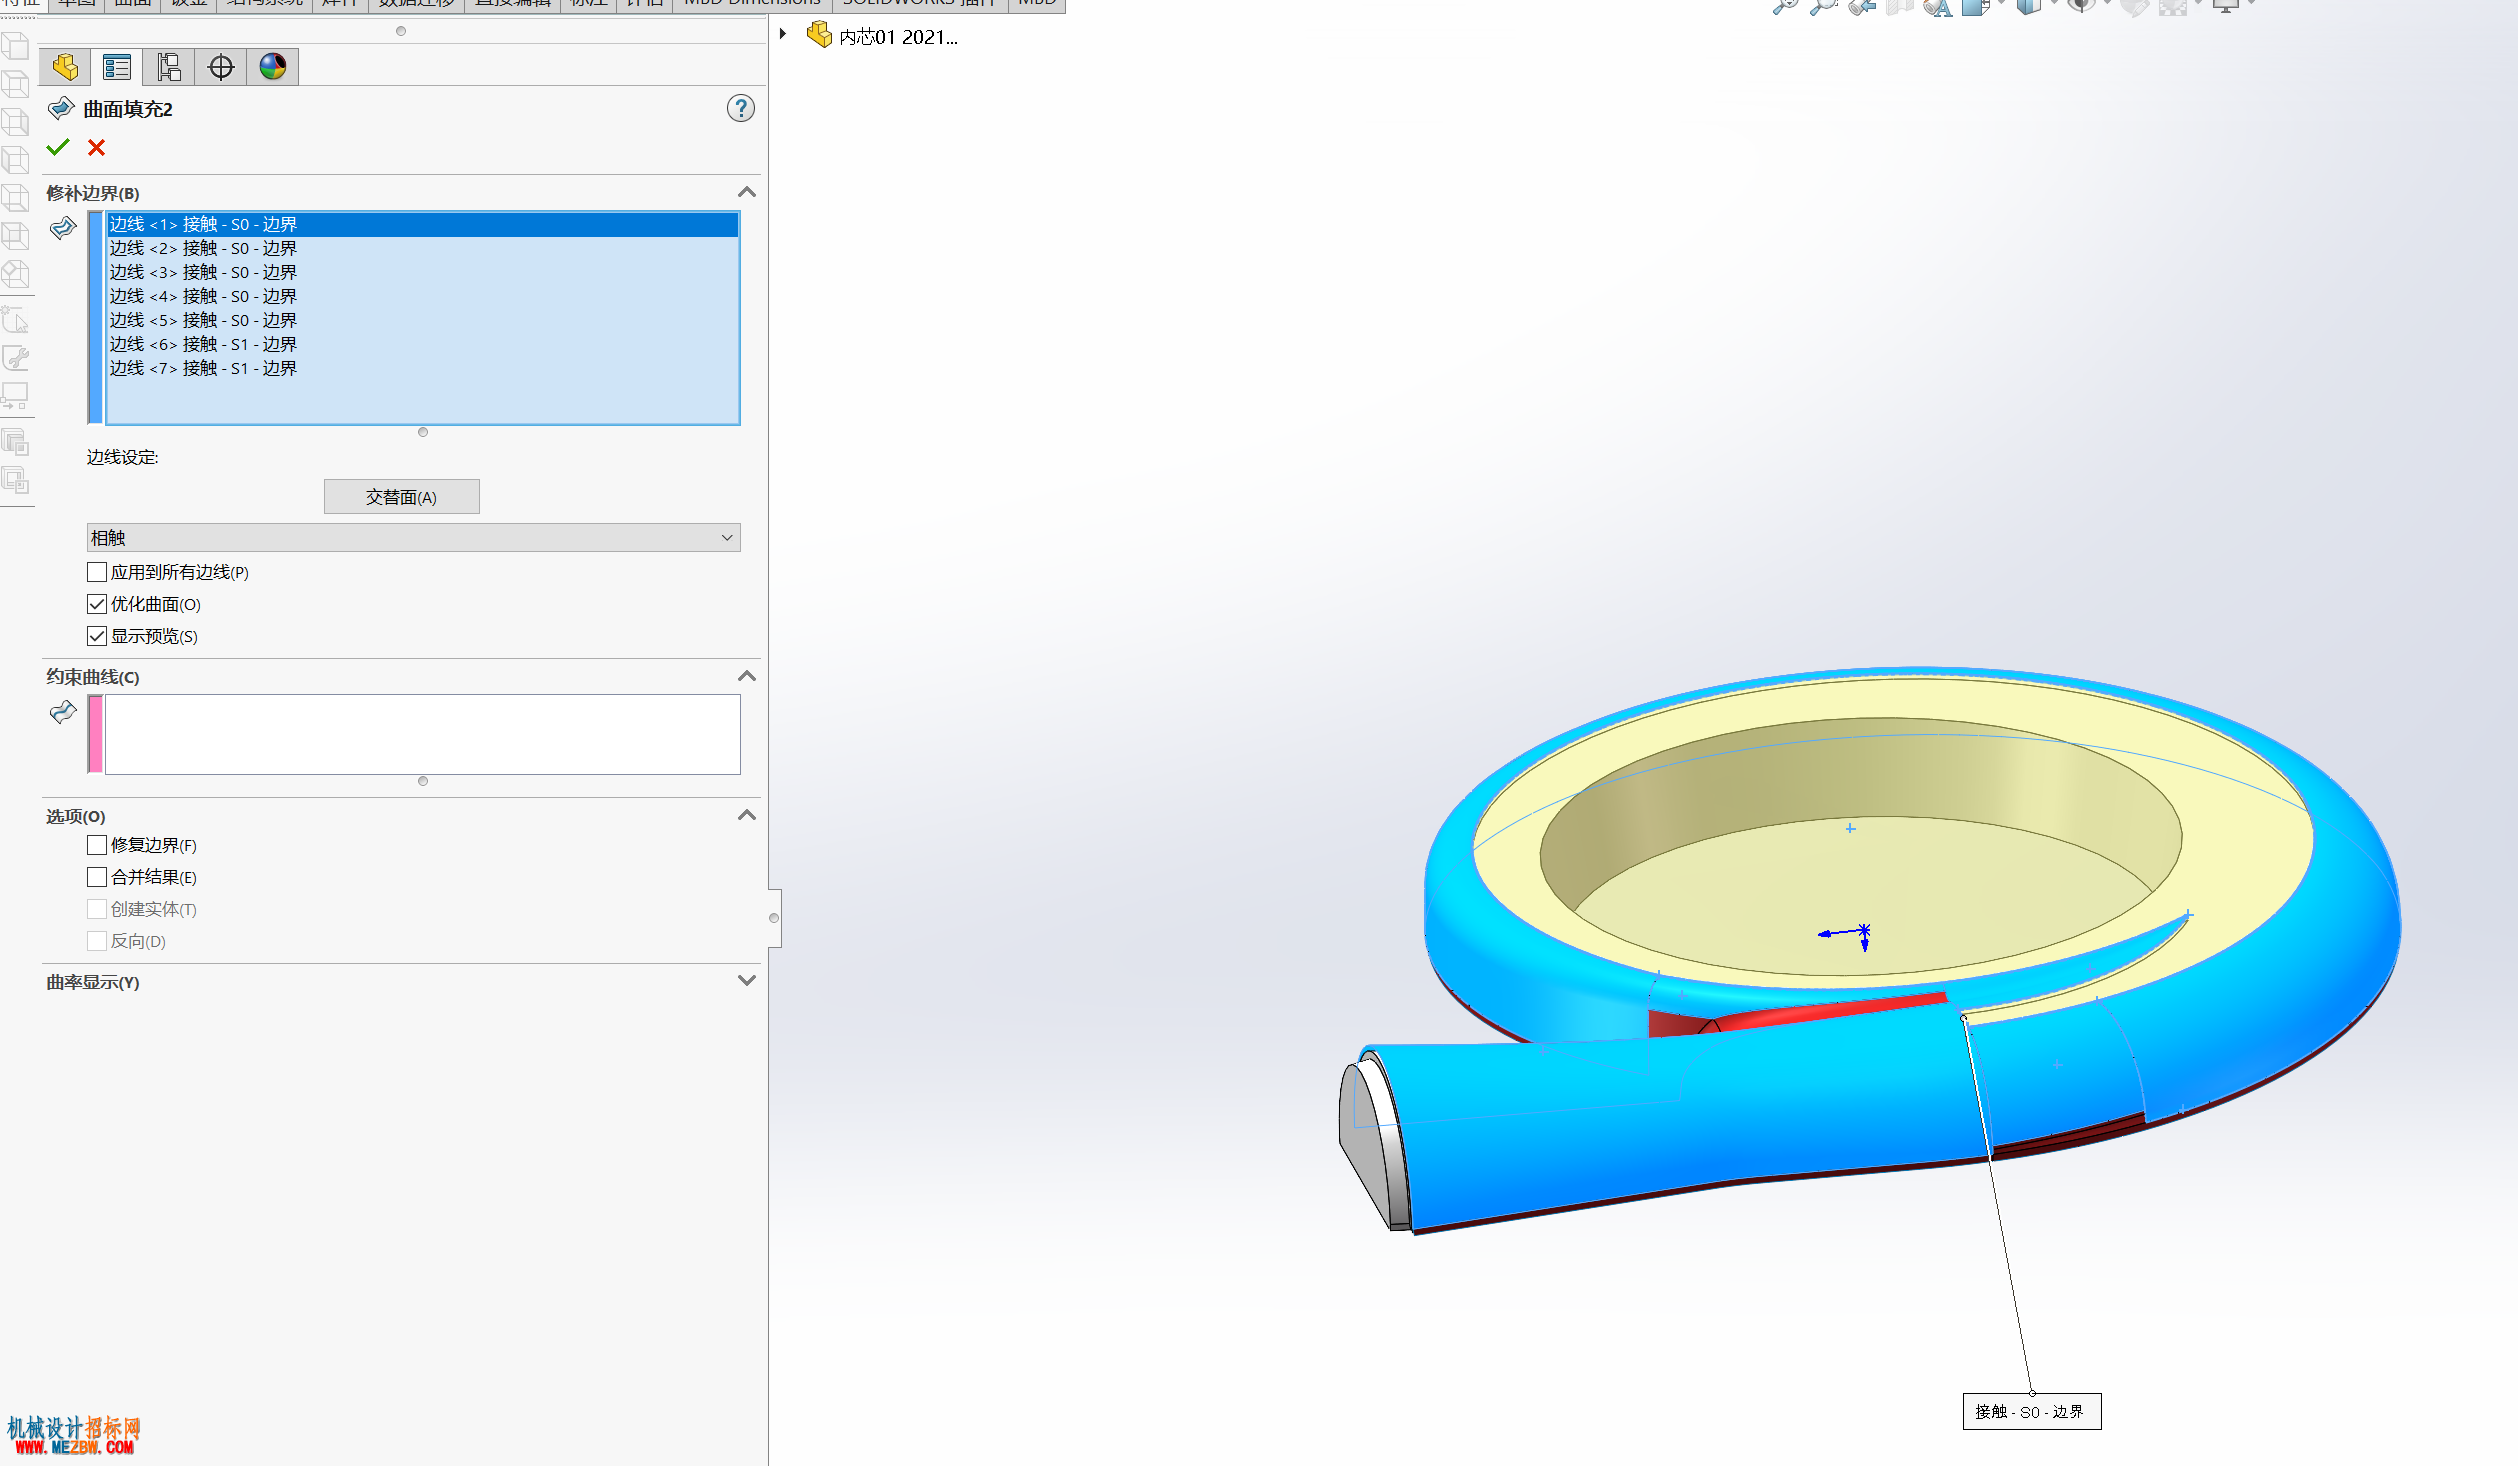Uncheck 优化曲面 option
Viewport: 2518px width, 1466px height.
coord(97,604)
